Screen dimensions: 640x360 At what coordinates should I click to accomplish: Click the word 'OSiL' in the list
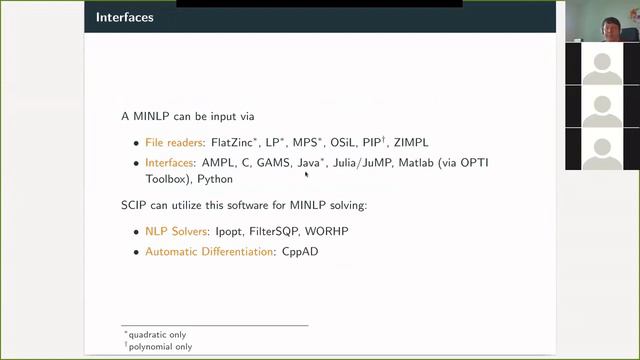(x=343, y=142)
